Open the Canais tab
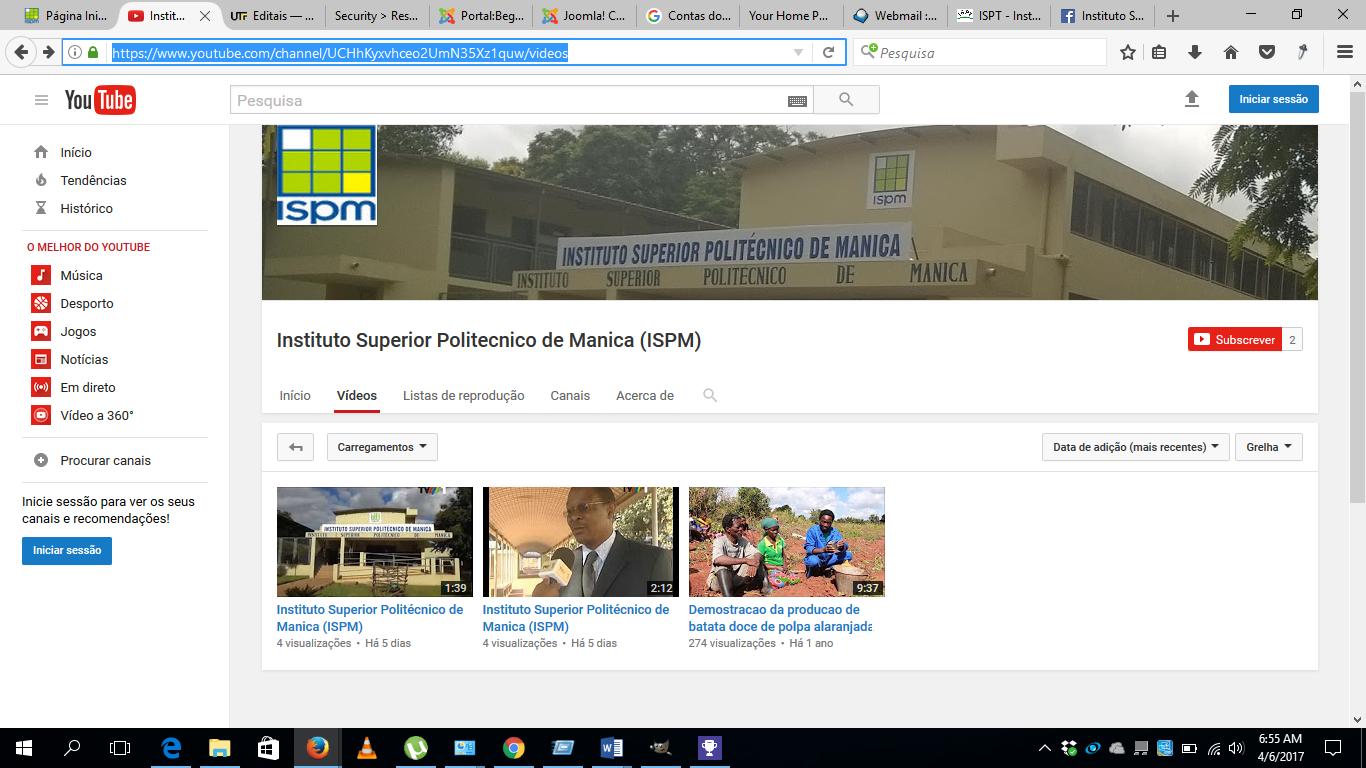 [570, 396]
